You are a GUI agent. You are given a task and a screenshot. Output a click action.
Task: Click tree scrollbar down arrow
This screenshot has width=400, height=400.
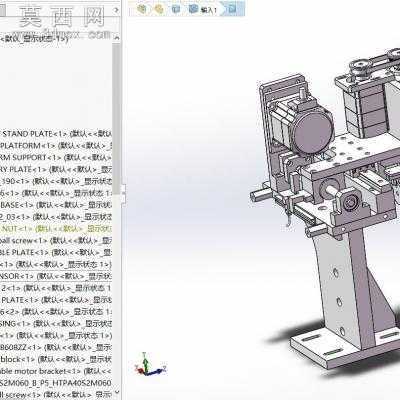(x=116, y=392)
